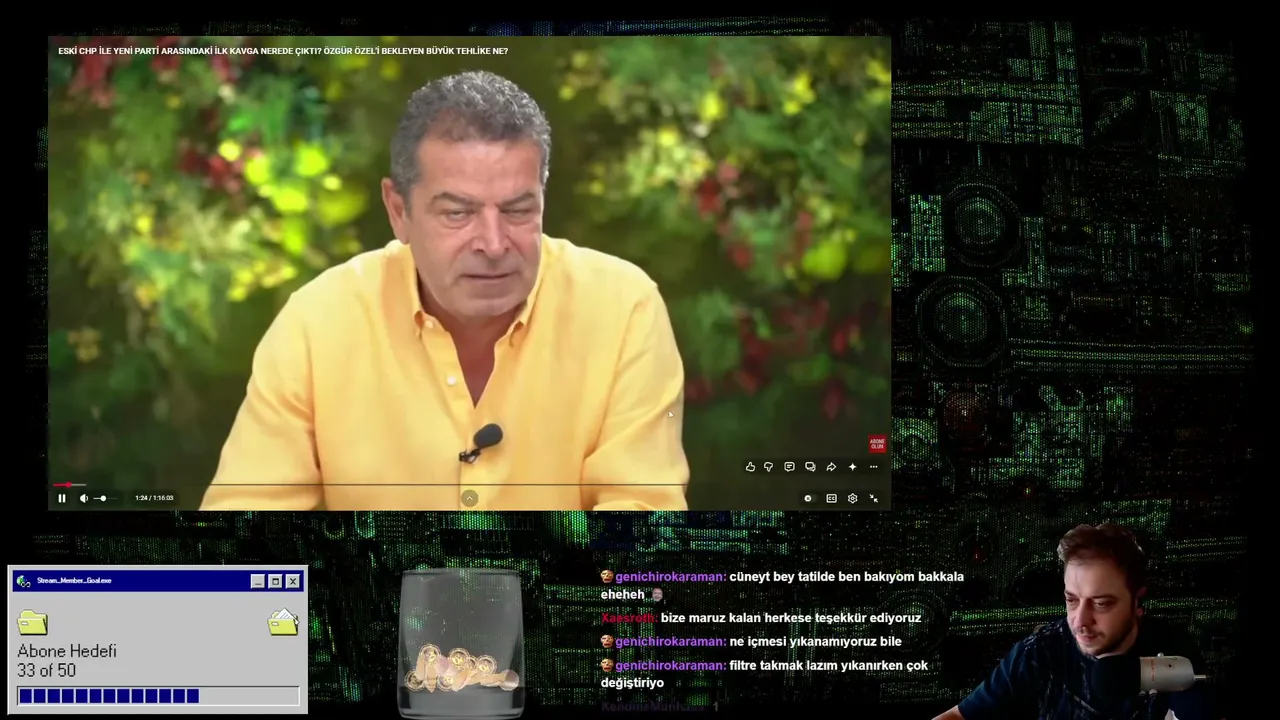Image resolution: width=1280 pixels, height=720 pixels.
Task: Open the player settings gear
Action: coord(852,498)
